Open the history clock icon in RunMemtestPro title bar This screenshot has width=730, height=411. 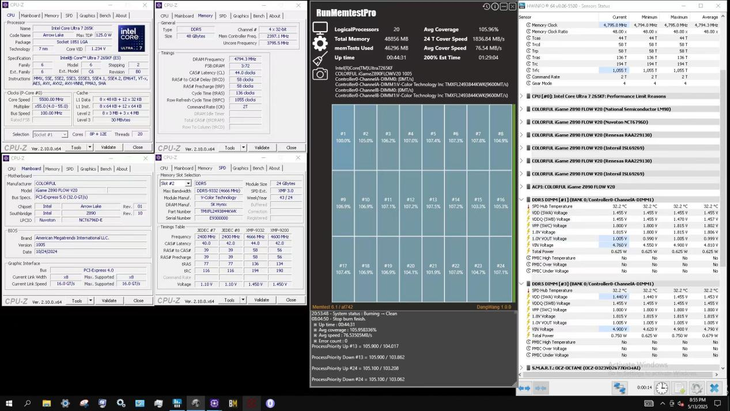pos(487,7)
